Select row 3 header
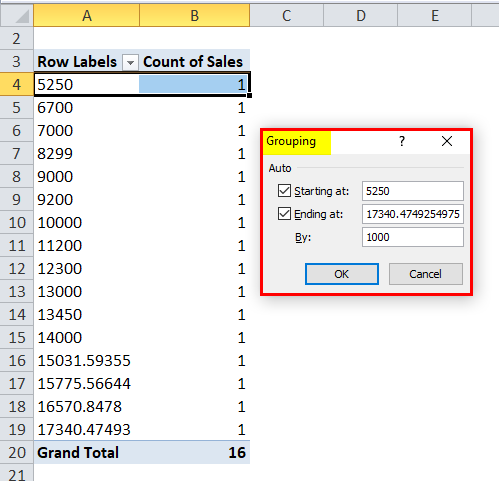 tap(17, 62)
